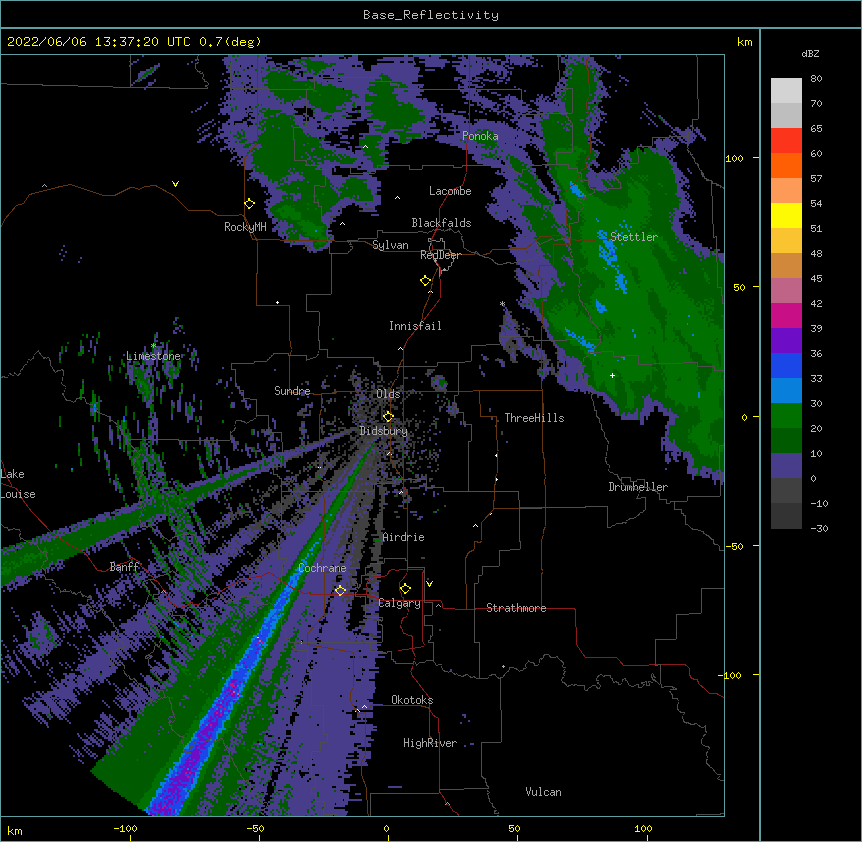Screen dimensions: 862x842
Task: Click the slate purple 0-10 dBZ legend color
Action: pyautogui.click(x=786, y=466)
